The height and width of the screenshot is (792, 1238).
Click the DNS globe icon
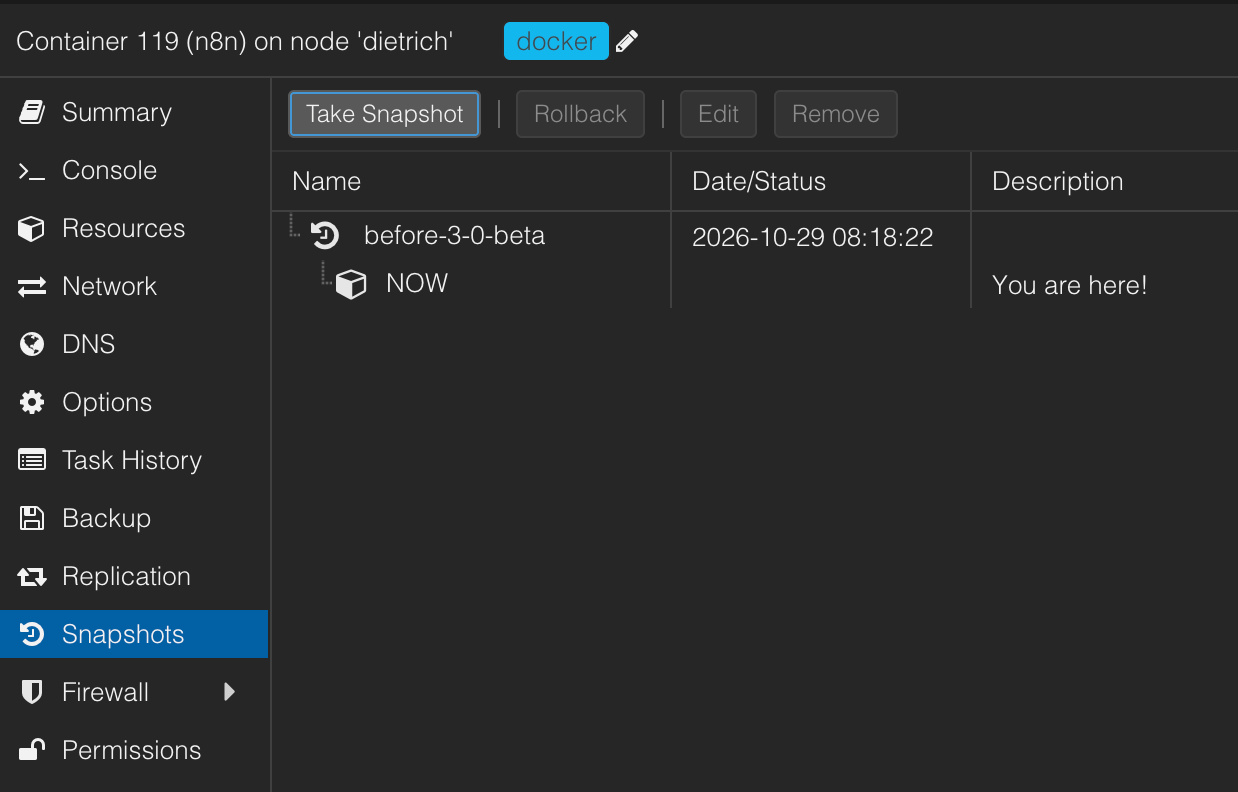[x=32, y=344]
